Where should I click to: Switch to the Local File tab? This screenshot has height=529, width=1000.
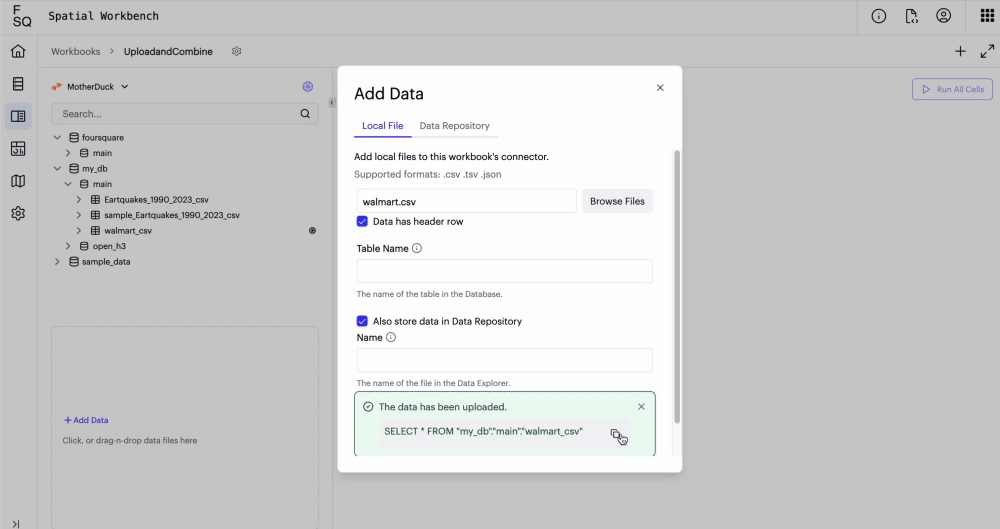(383, 126)
